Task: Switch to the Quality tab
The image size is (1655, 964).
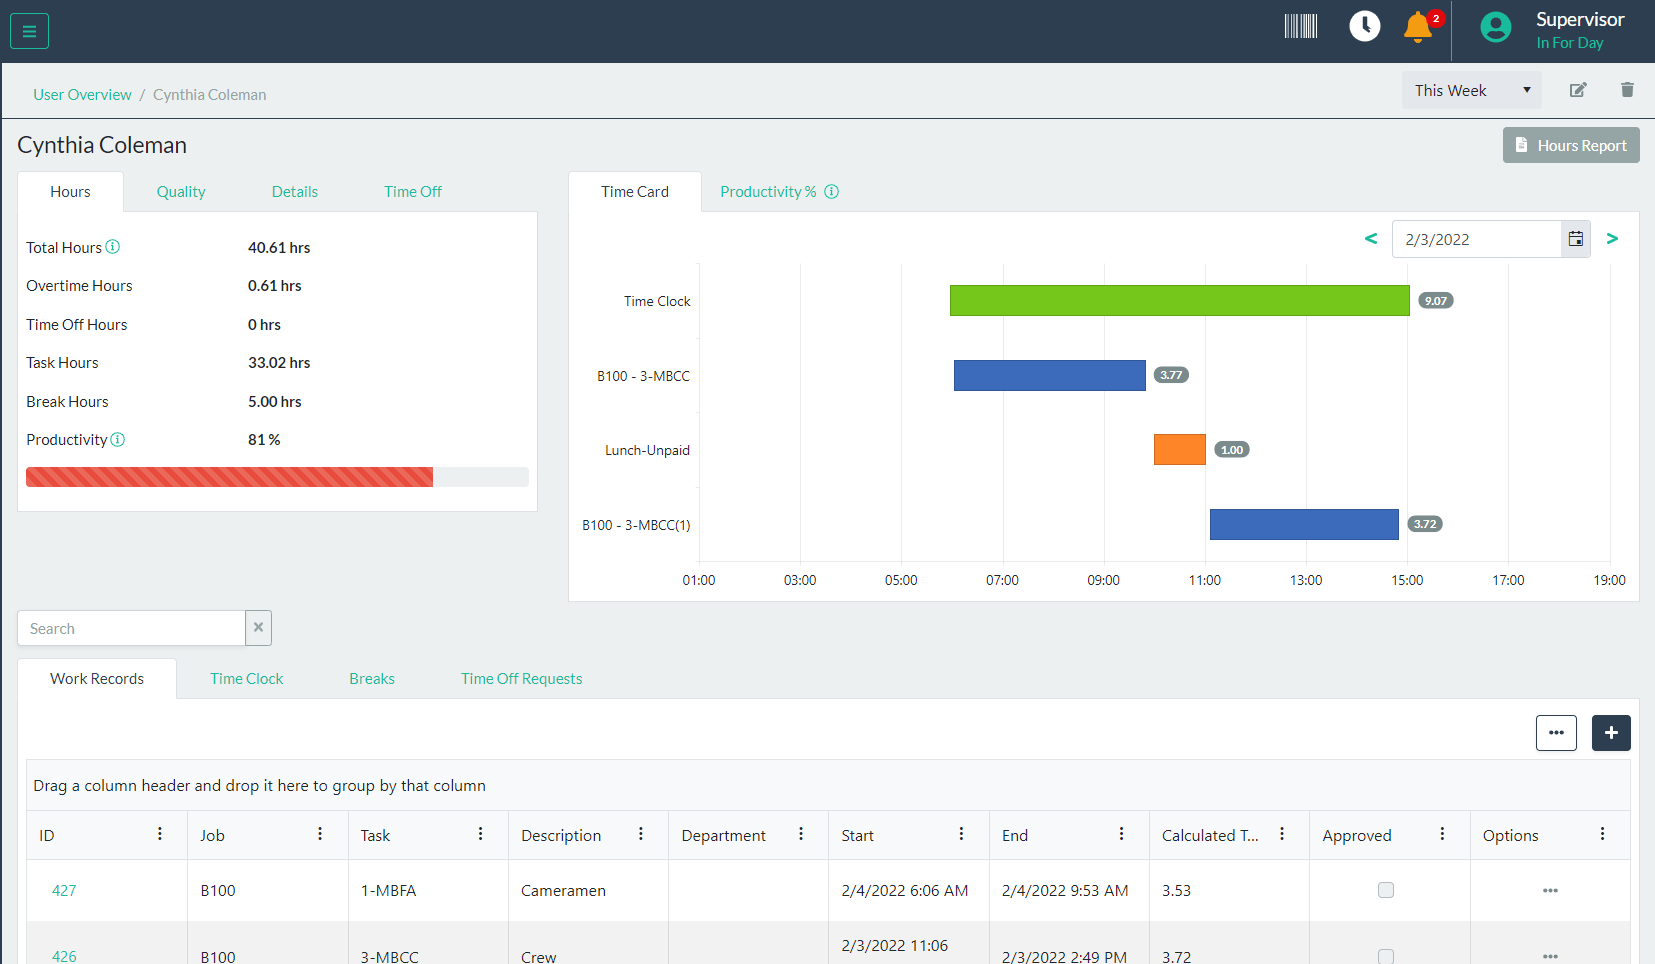Action: (x=181, y=192)
